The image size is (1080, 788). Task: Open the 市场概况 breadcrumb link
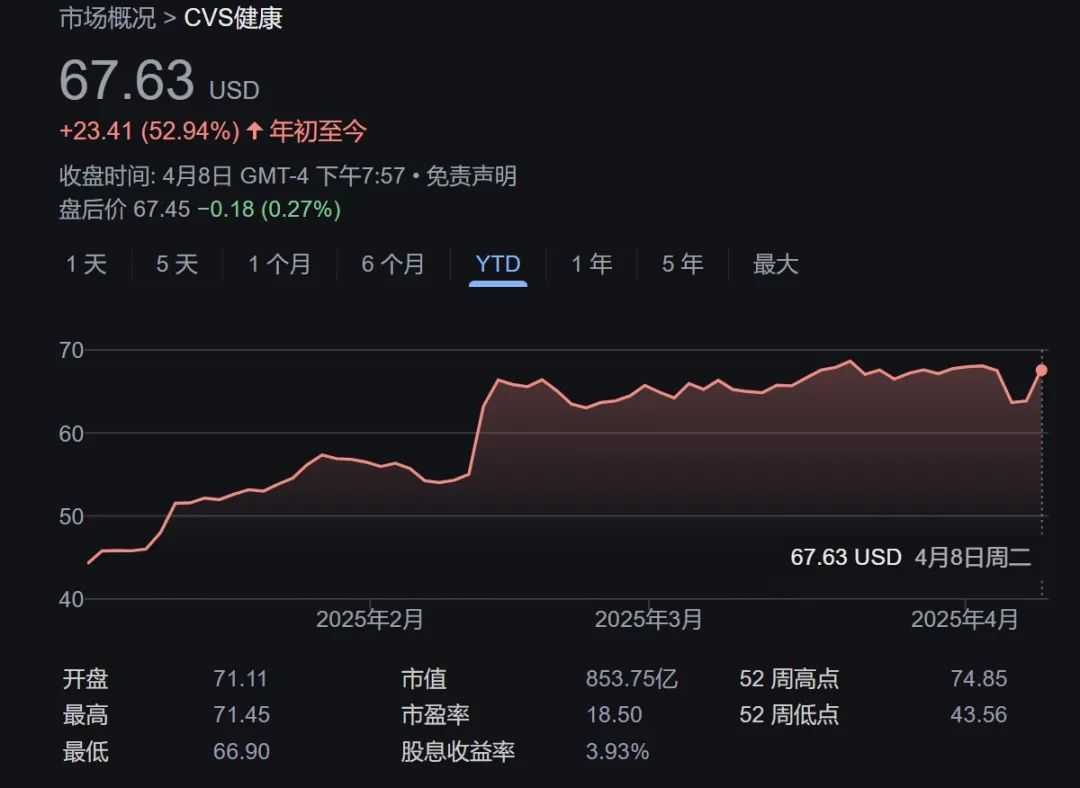tap(107, 18)
